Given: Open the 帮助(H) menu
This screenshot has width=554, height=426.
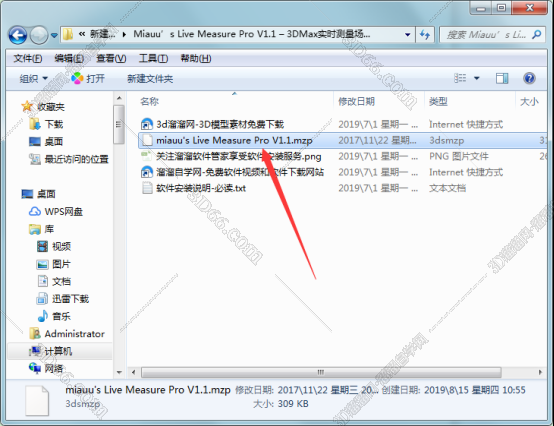Looking at the screenshot, I should (x=196, y=58).
